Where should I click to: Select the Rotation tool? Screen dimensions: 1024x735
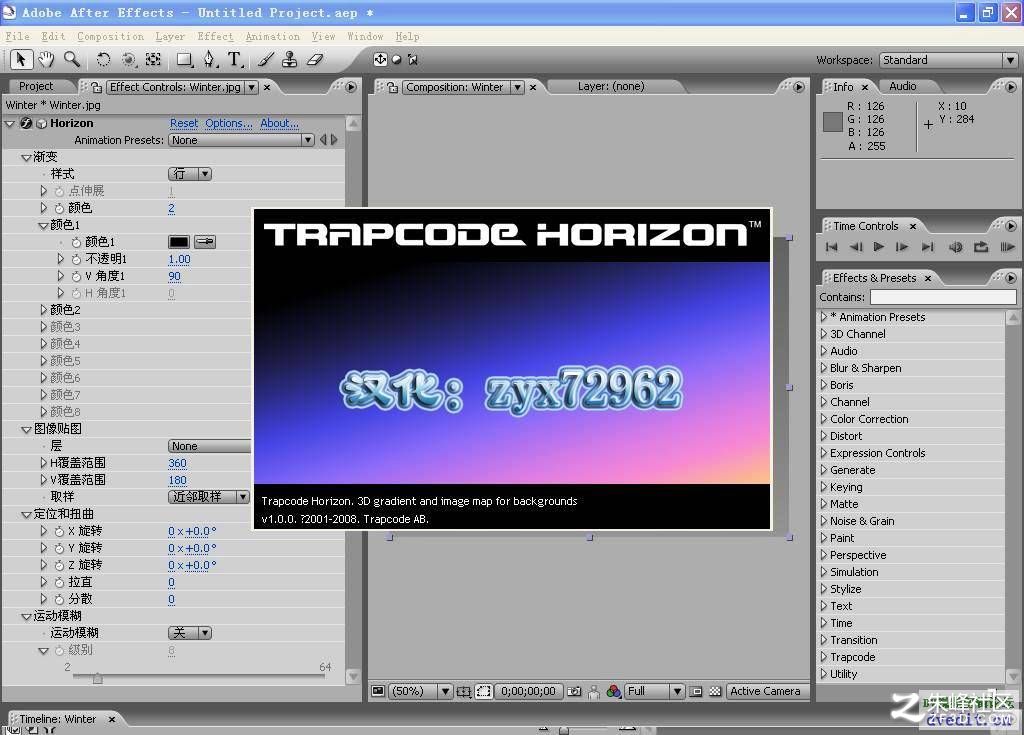103,60
